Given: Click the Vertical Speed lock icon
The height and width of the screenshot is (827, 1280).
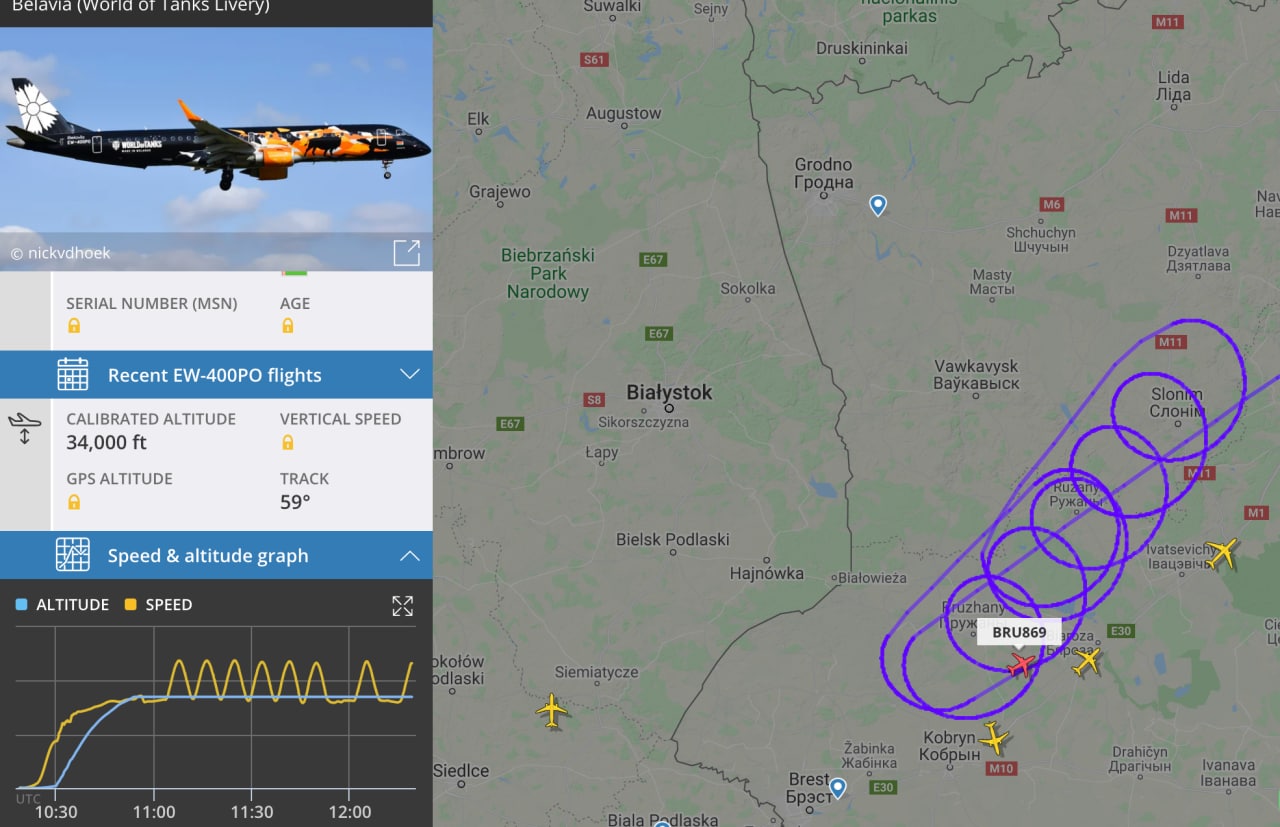Looking at the screenshot, I should pyautogui.click(x=288, y=442).
